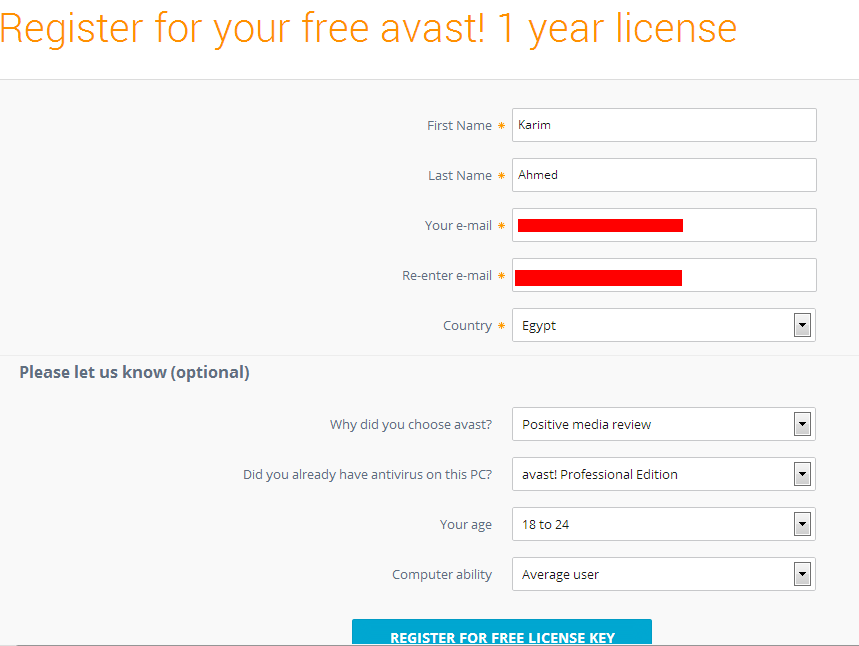Focus the Last Name text box

[664, 175]
